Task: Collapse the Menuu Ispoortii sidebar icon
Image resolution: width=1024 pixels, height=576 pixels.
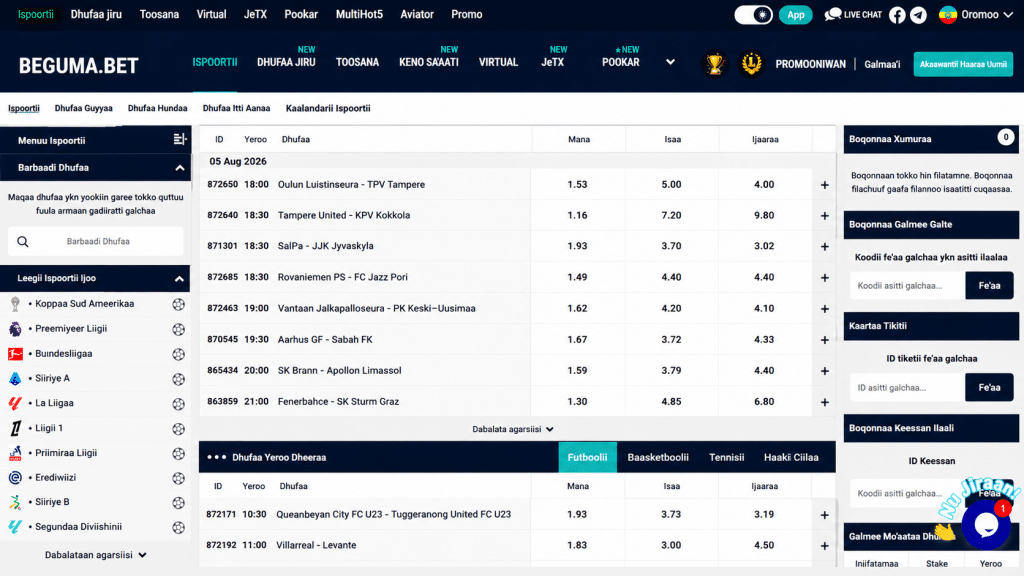Action: tap(180, 139)
